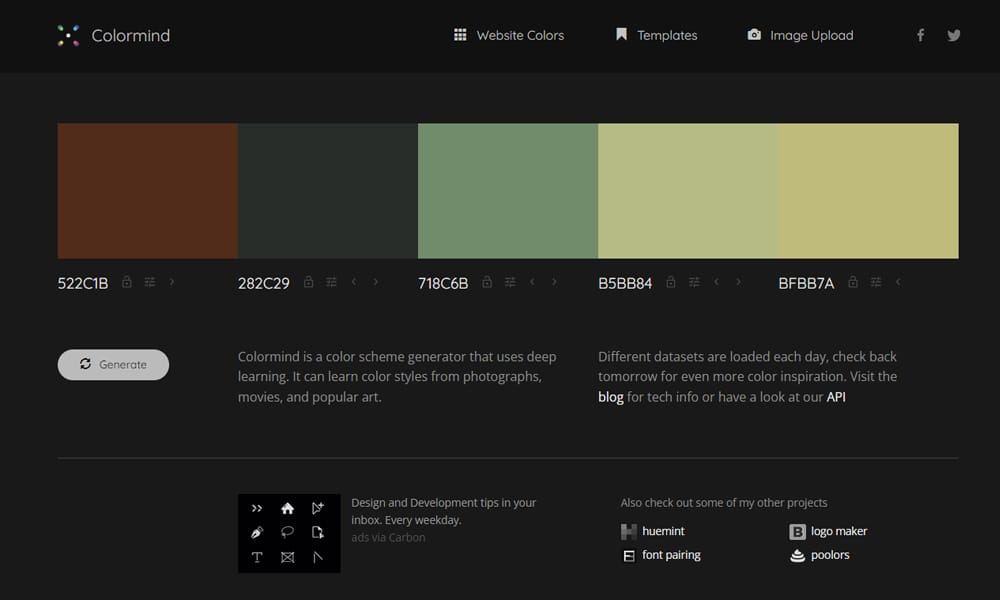This screenshot has height=600, width=1000.
Task: Lock the BFBB7A color
Action: click(852, 282)
